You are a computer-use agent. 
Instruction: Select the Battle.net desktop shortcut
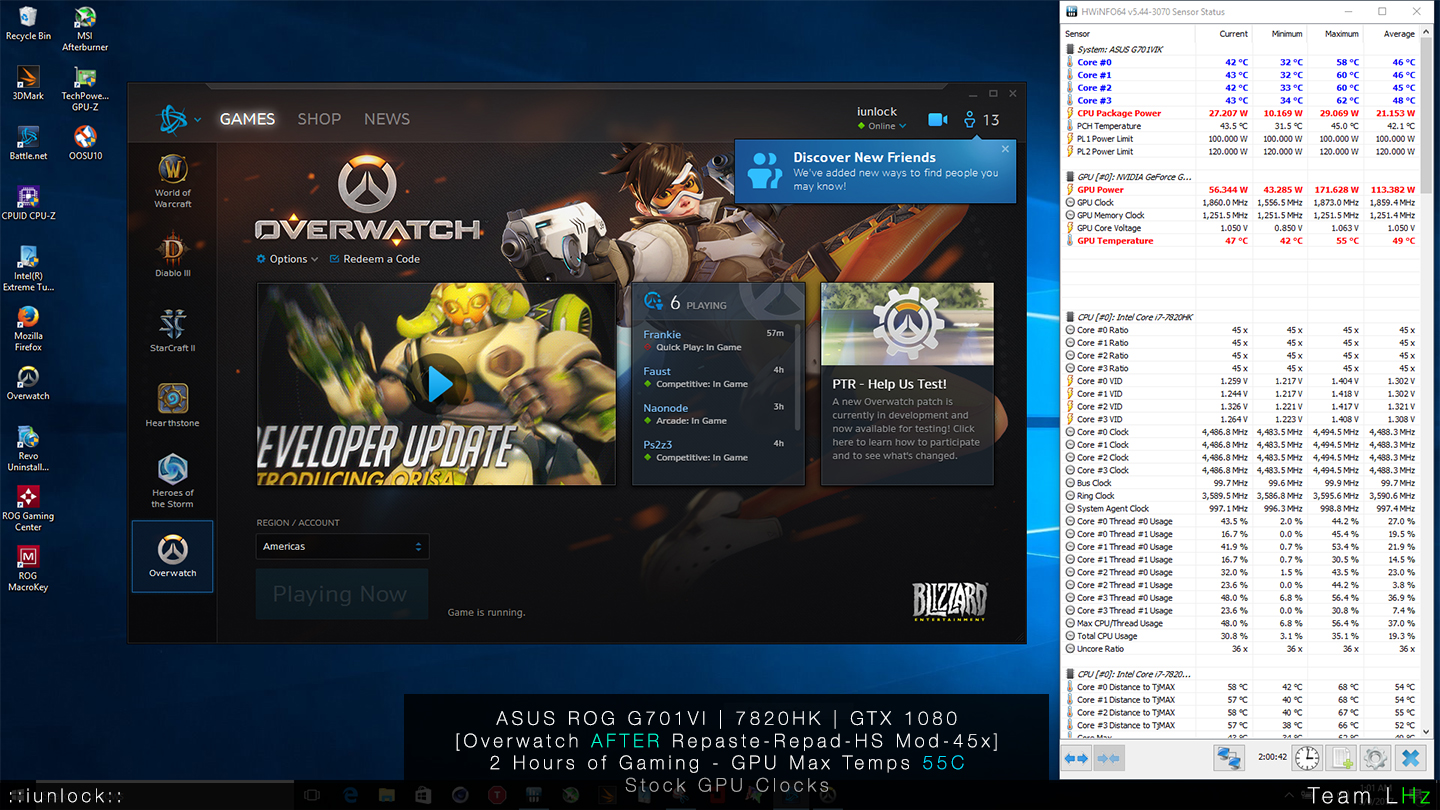pos(28,142)
